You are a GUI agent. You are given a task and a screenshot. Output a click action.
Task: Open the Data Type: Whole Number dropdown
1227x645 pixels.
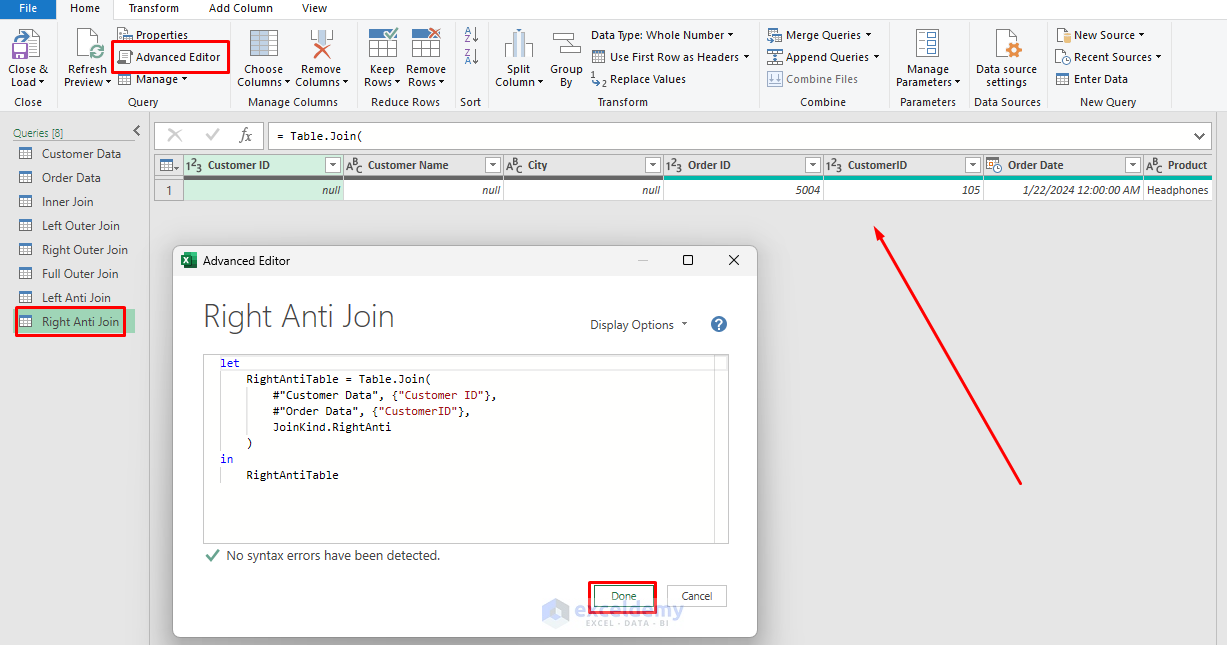tap(662, 35)
